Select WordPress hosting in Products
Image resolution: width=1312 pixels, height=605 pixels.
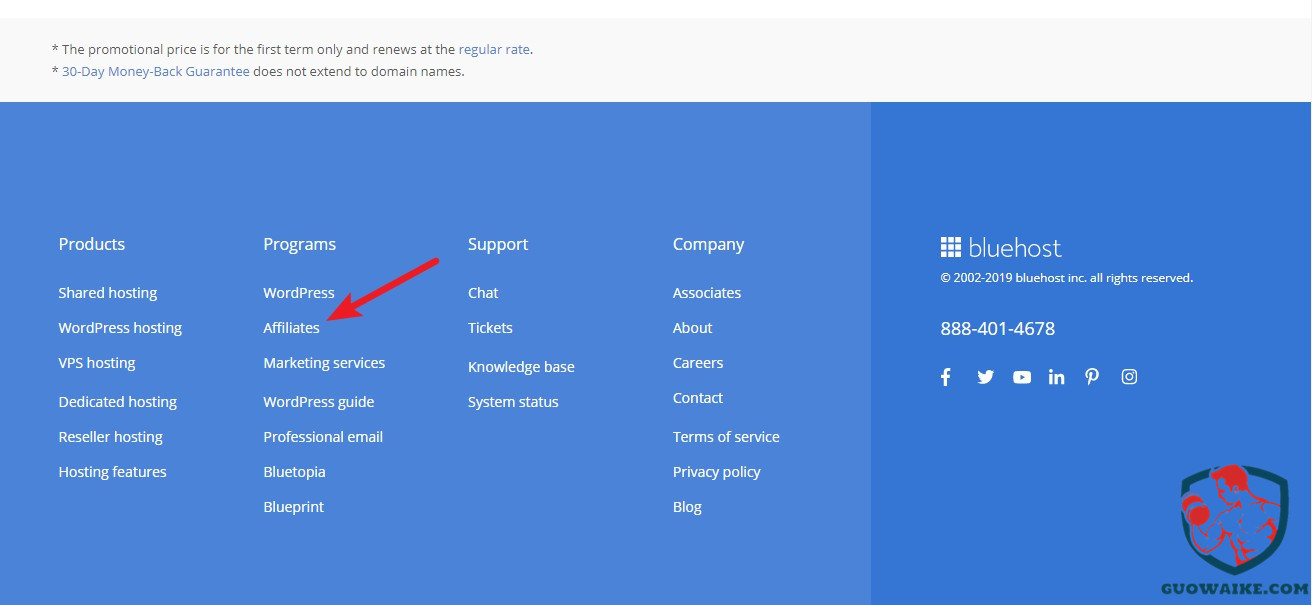(x=120, y=328)
